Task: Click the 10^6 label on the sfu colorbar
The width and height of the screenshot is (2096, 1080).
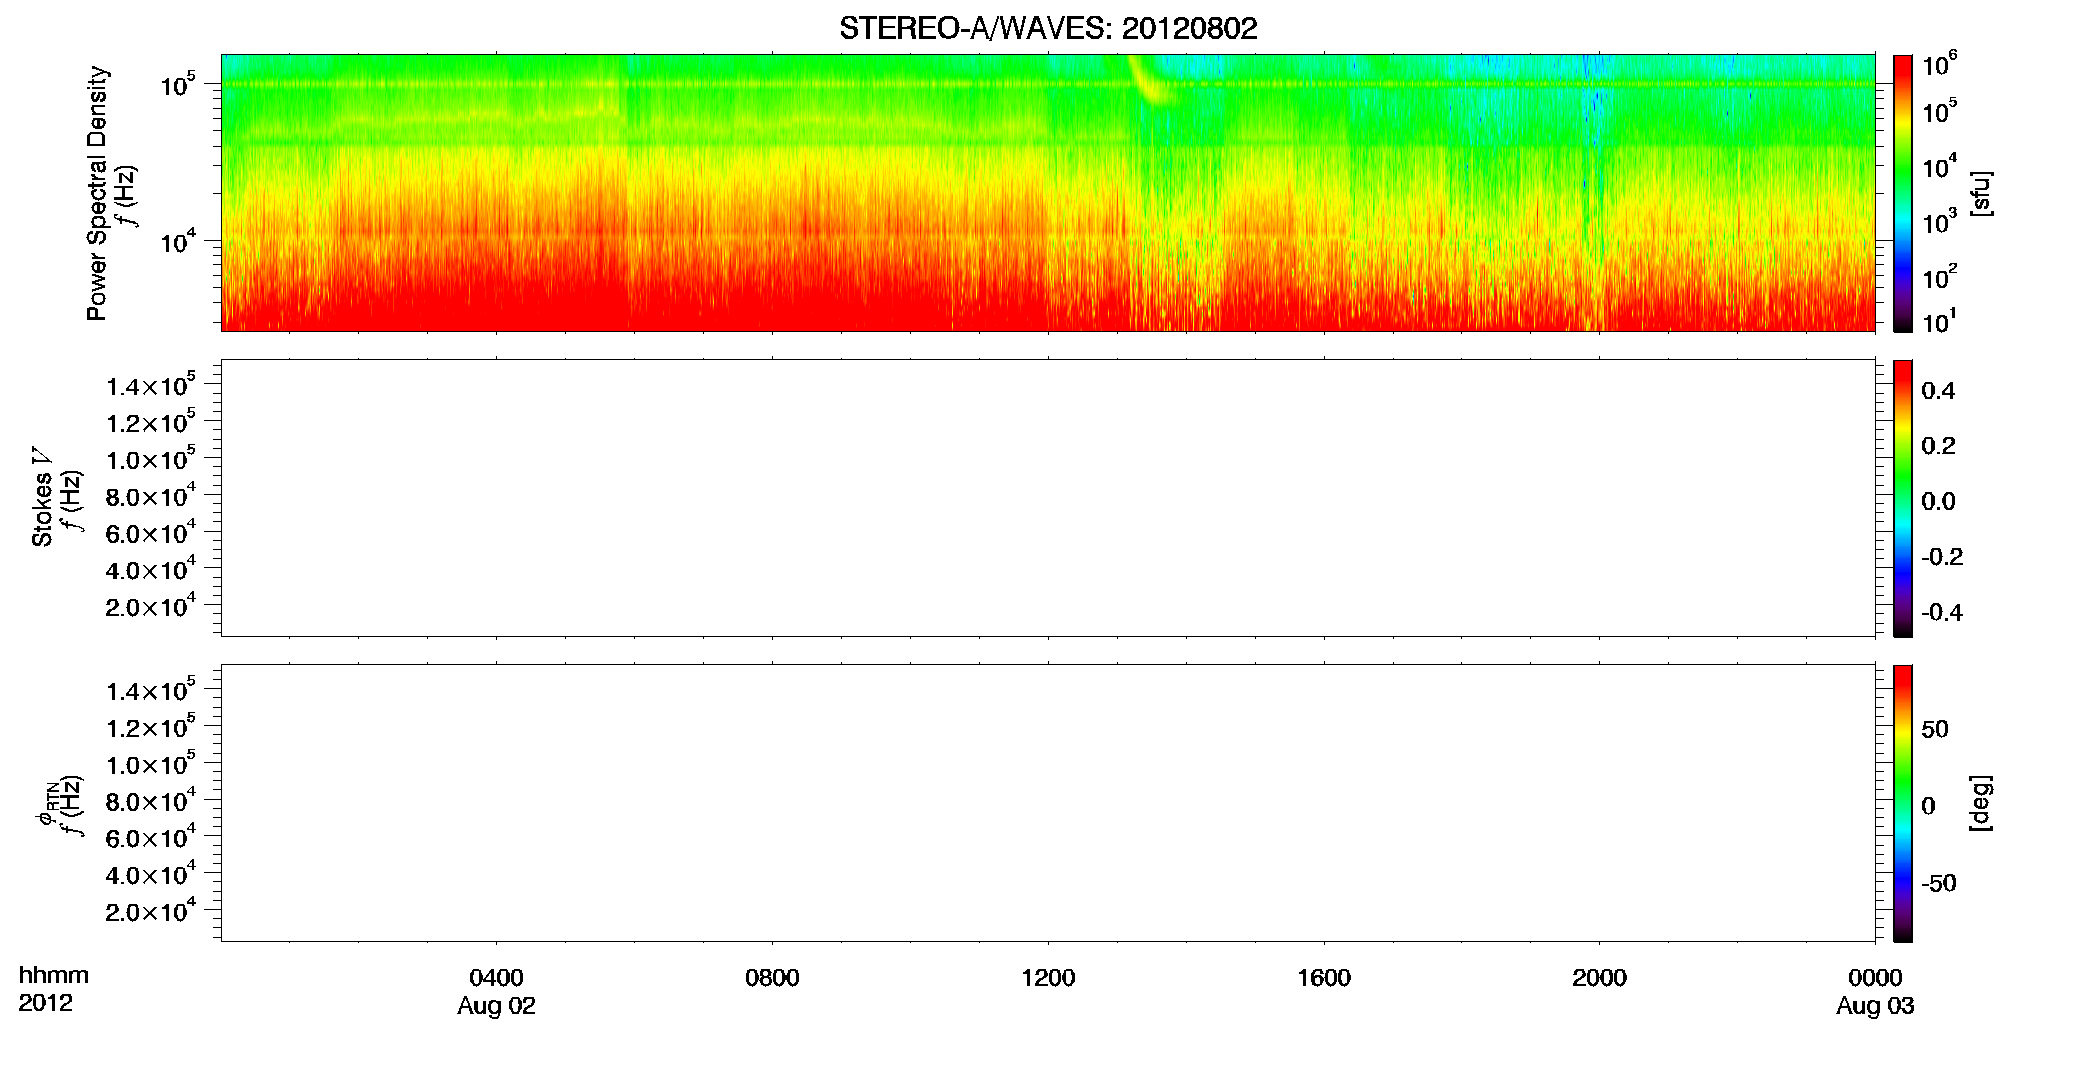Action: pyautogui.click(x=1940, y=64)
